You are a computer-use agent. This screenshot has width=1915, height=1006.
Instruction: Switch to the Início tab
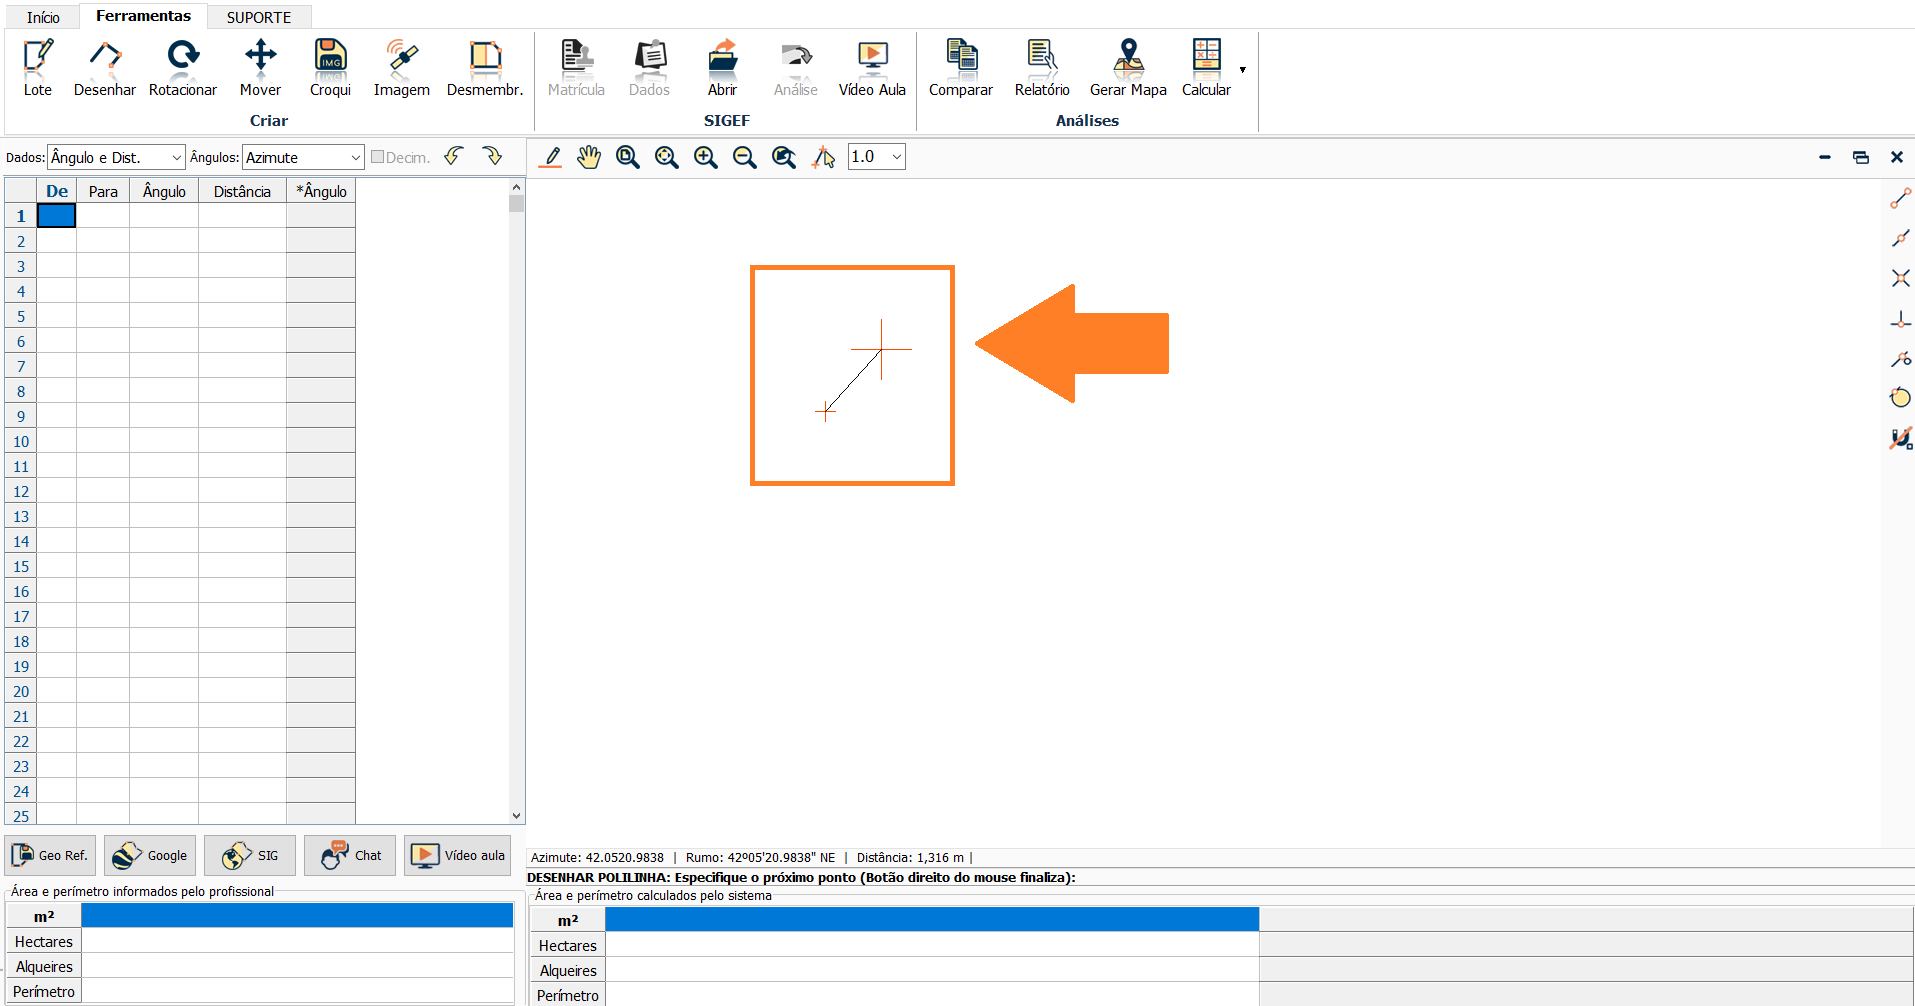point(43,17)
